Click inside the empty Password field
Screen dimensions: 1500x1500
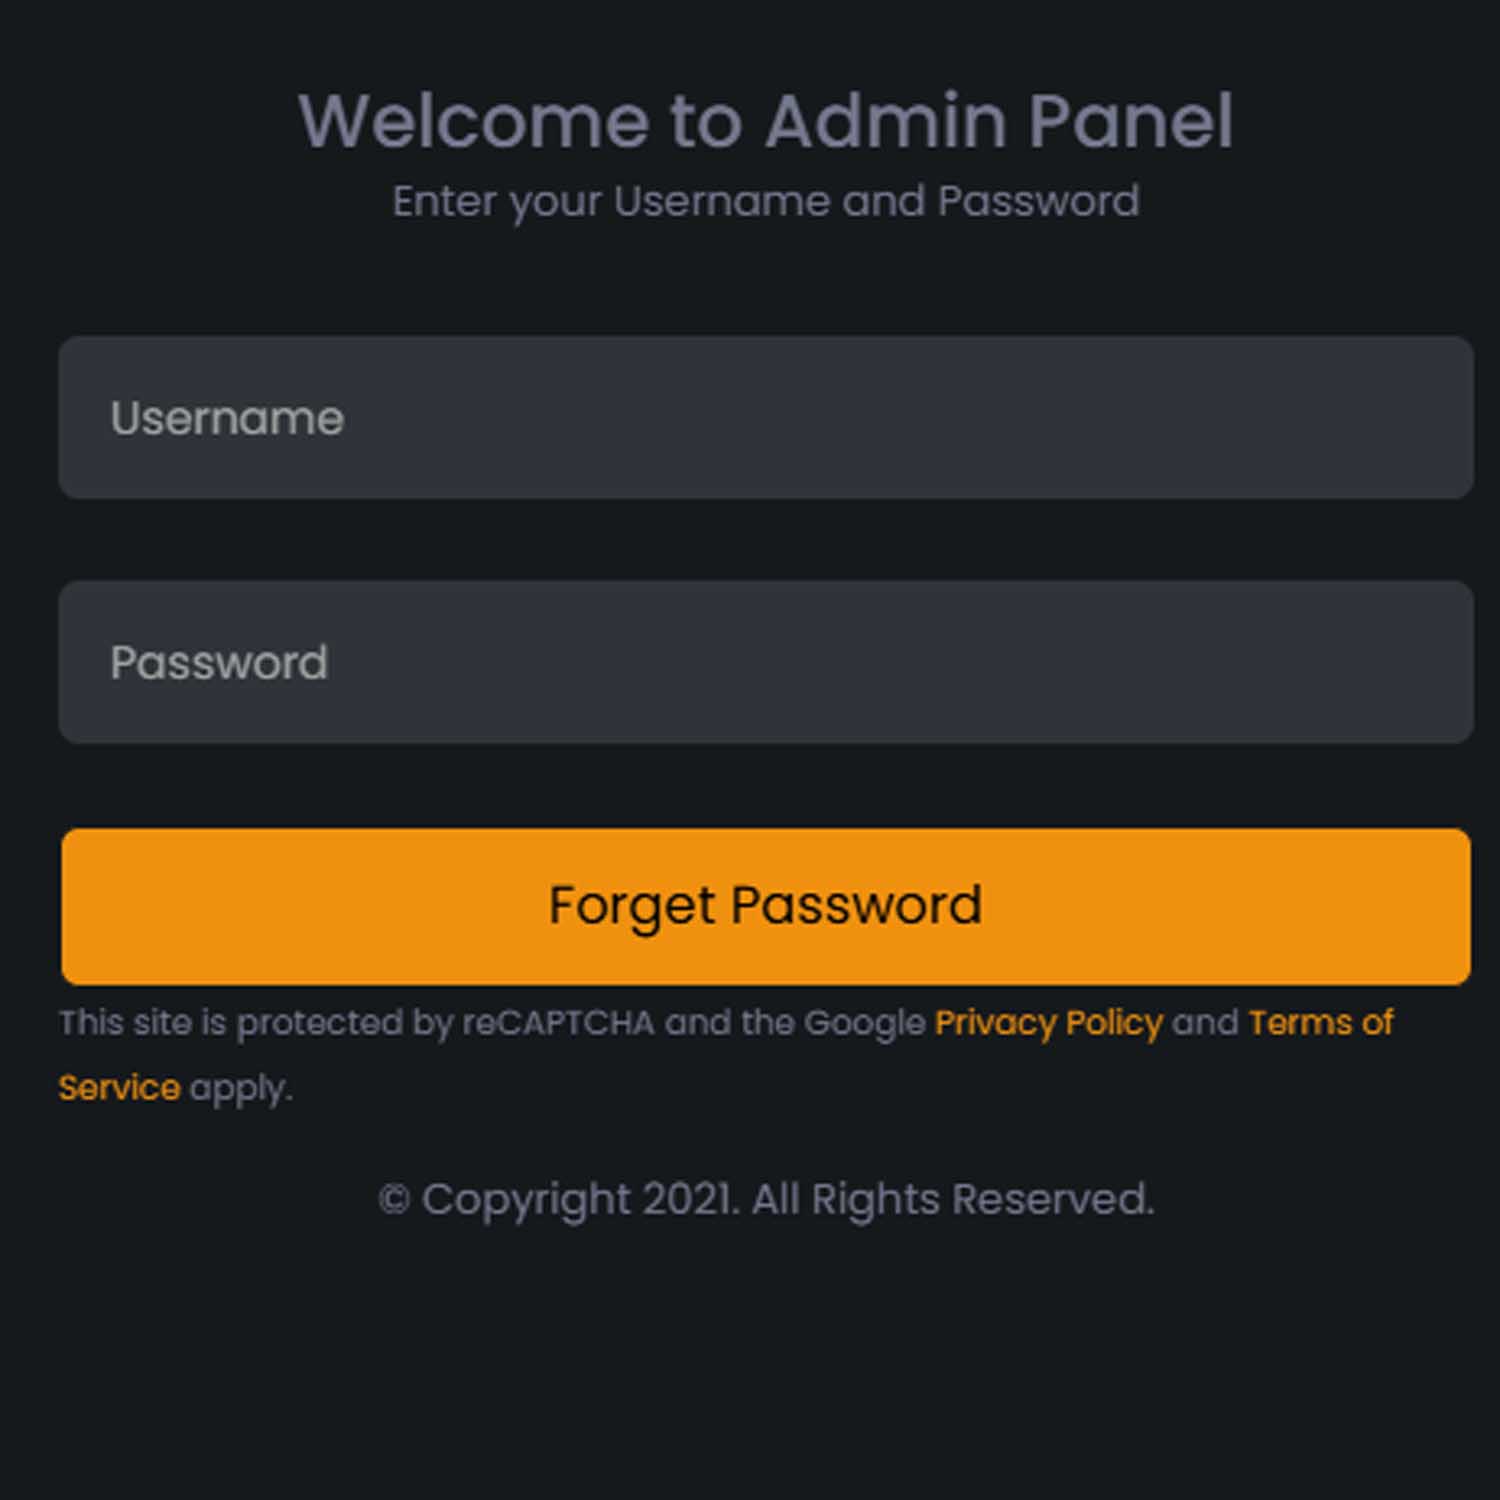click(750, 663)
